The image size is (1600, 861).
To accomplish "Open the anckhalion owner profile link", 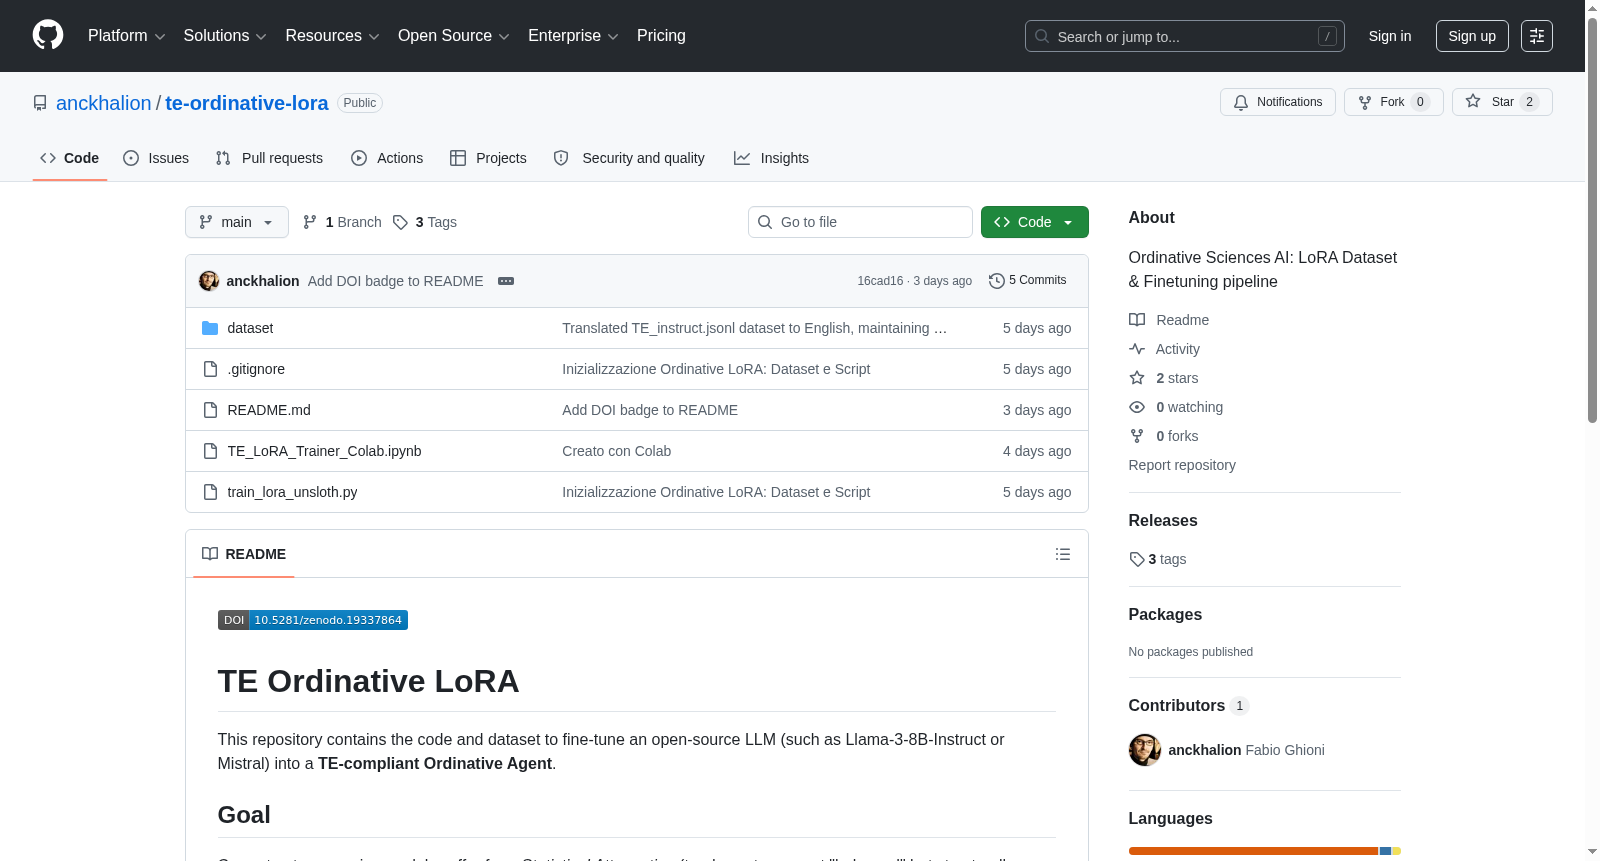I will tap(104, 103).
